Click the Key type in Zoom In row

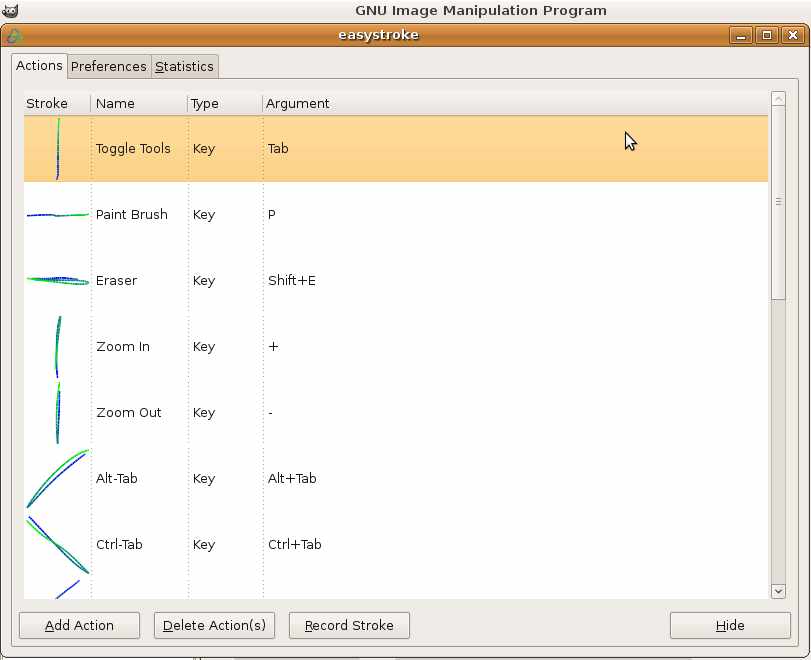204,347
